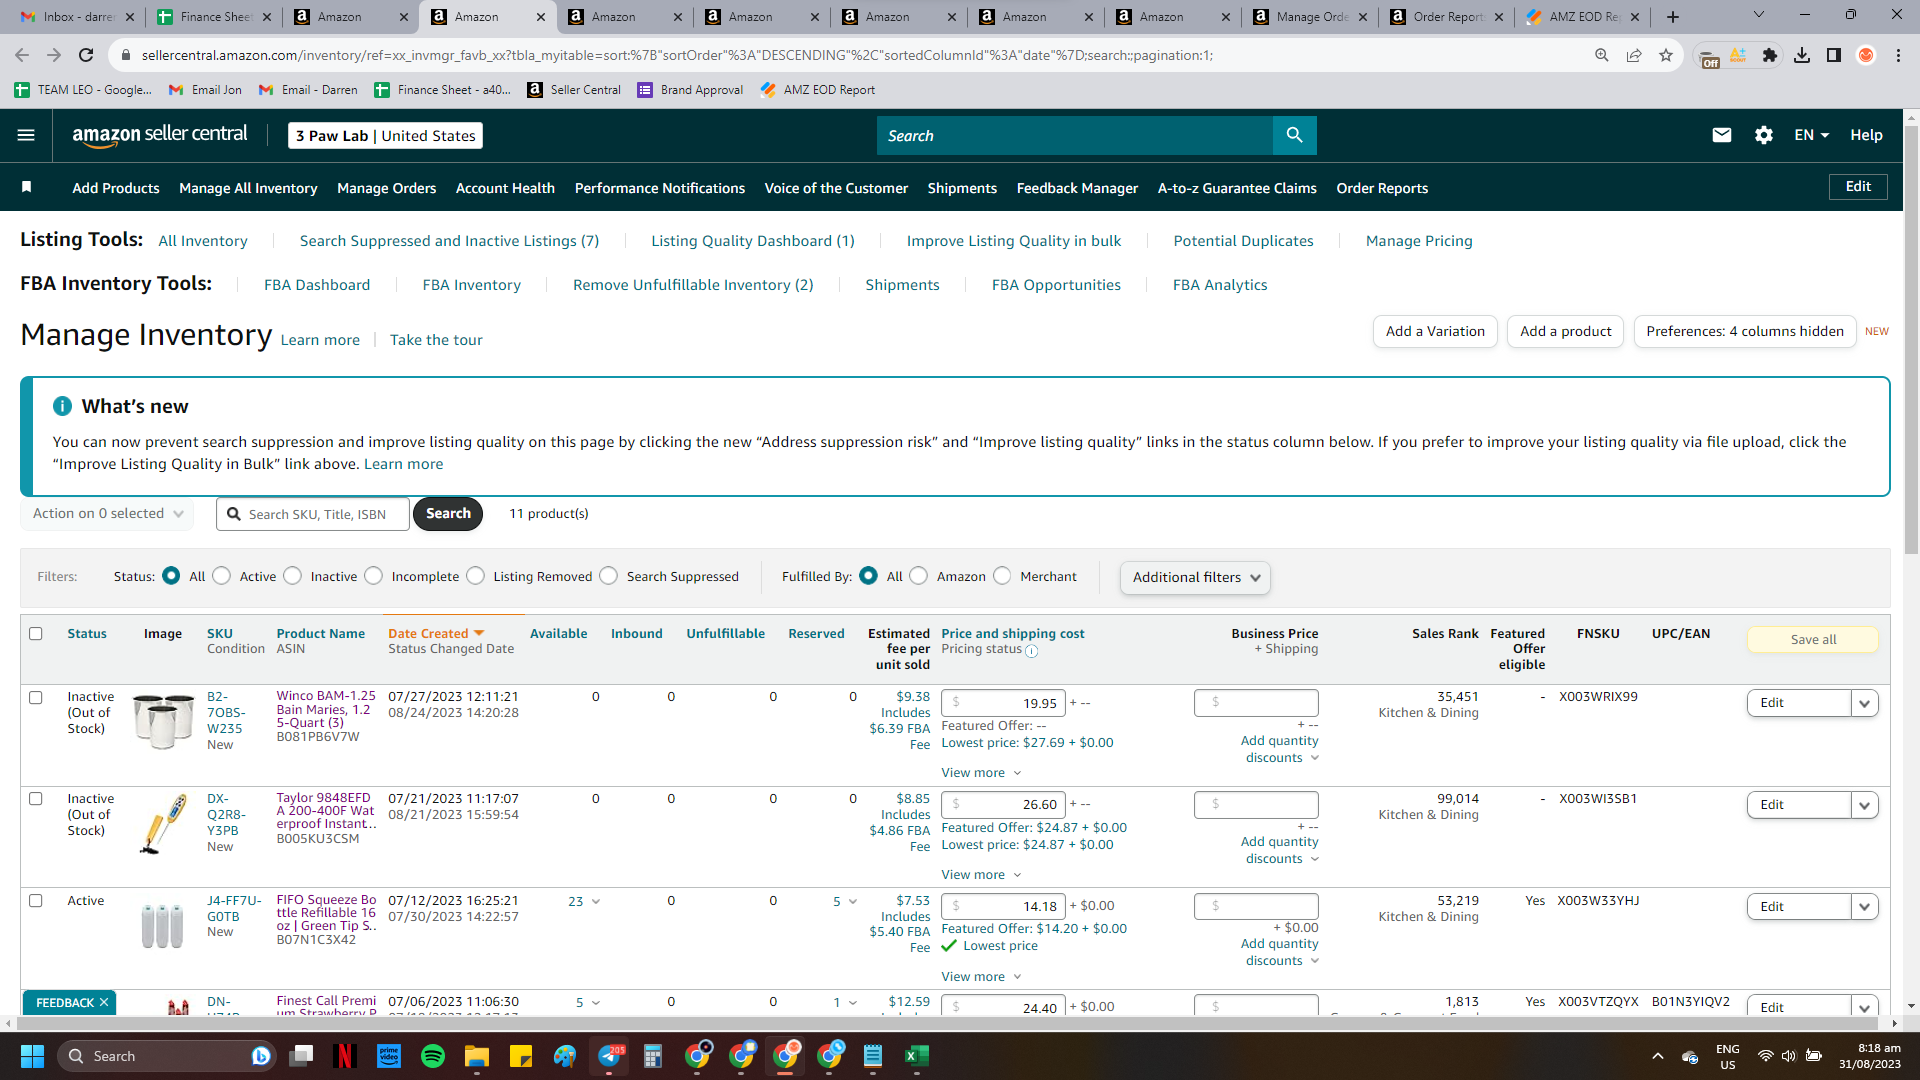Open the Windows Start menu
Image resolution: width=1920 pixels, height=1080 pixels.
tap(32, 1056)
